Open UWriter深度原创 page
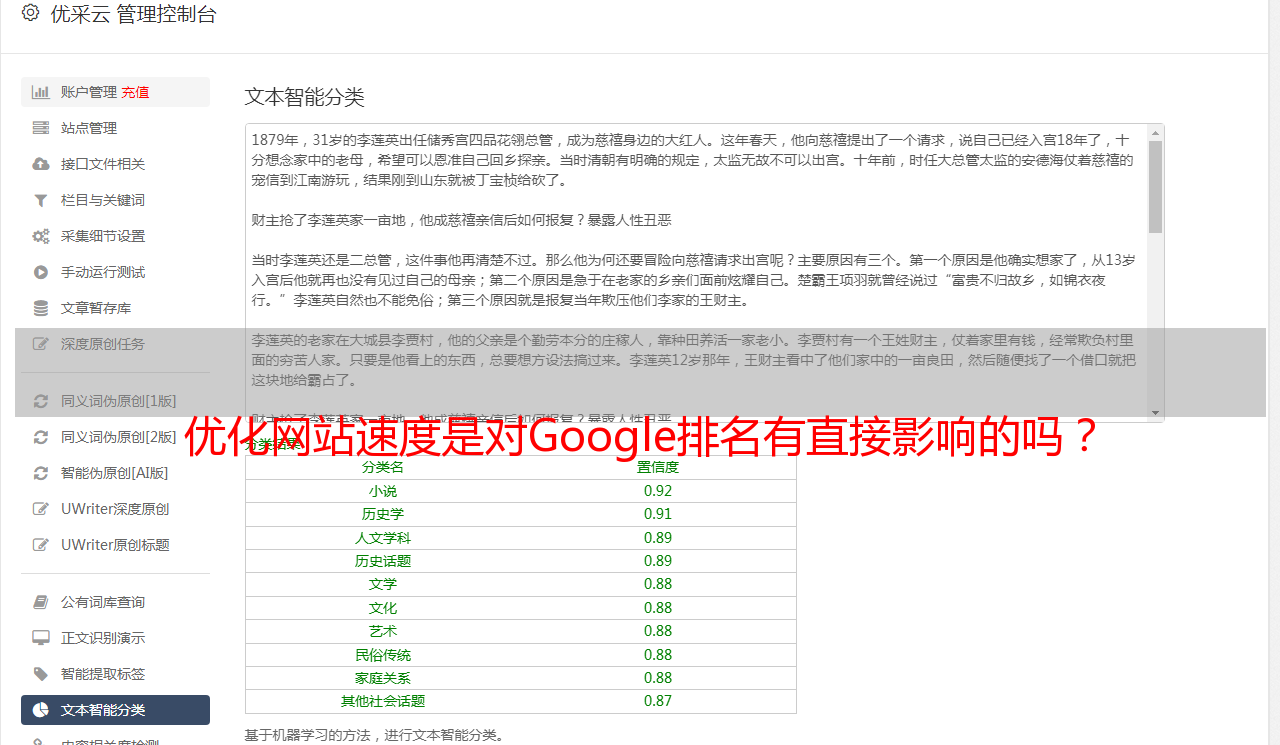1280x745 pixels. coord(115,509)
